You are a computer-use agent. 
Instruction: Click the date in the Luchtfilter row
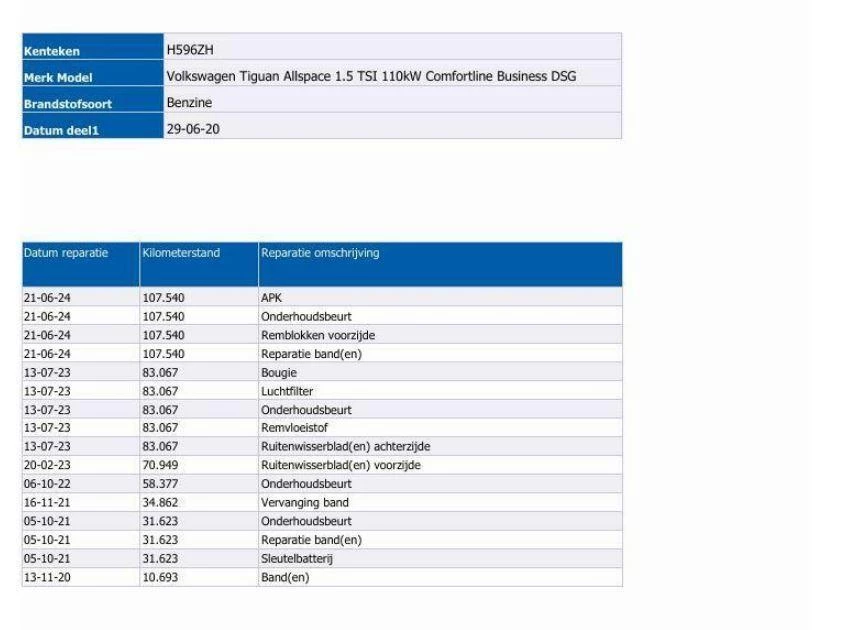[47, 391]
